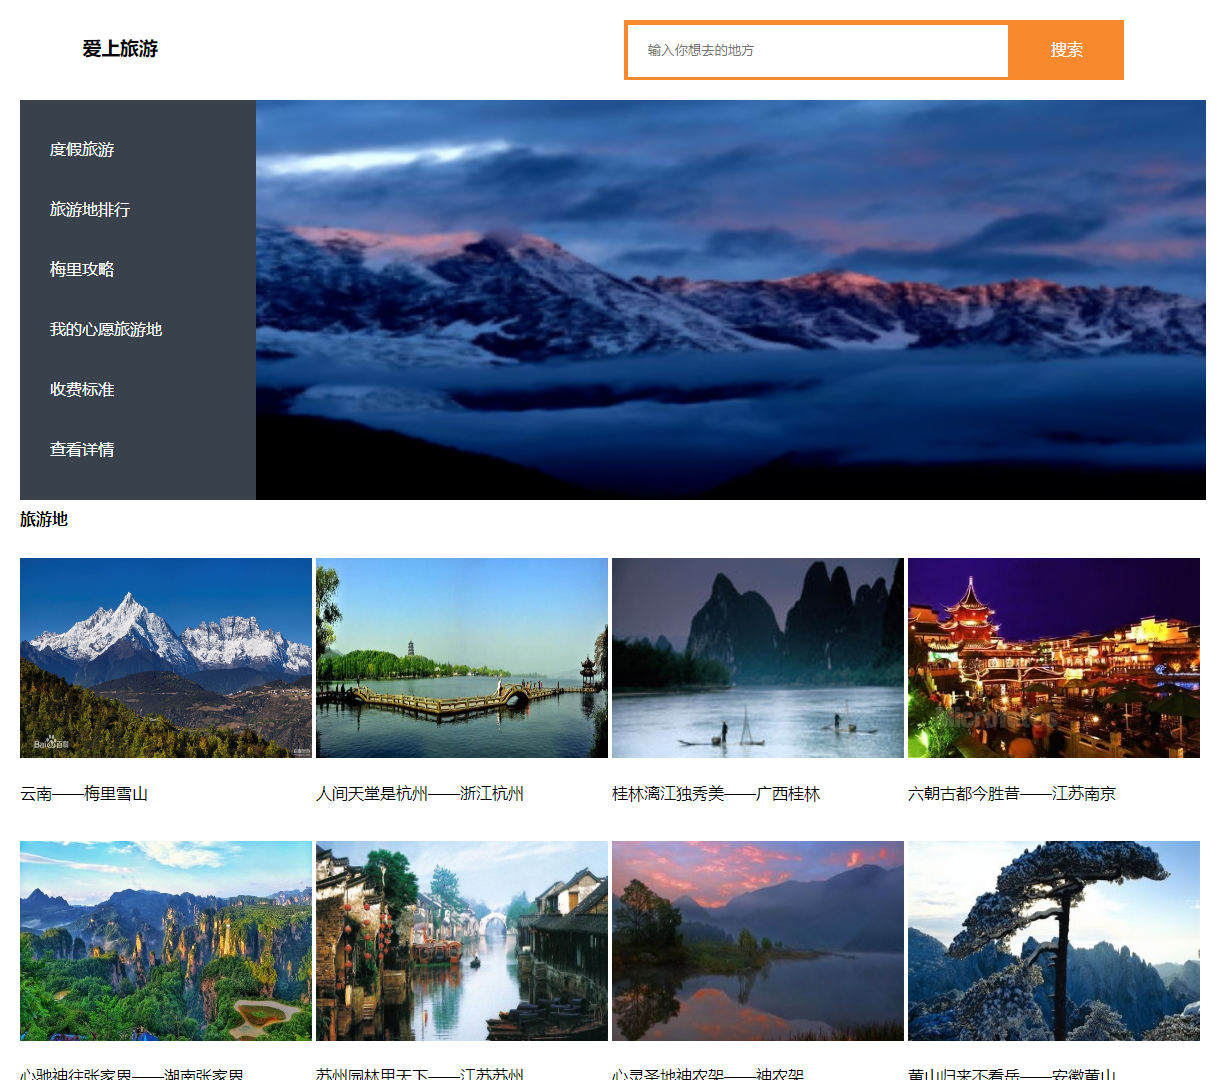1220x1080 pixels.
Task: Open the 收费标准 sidebar menu item
Action: point(81,389)
